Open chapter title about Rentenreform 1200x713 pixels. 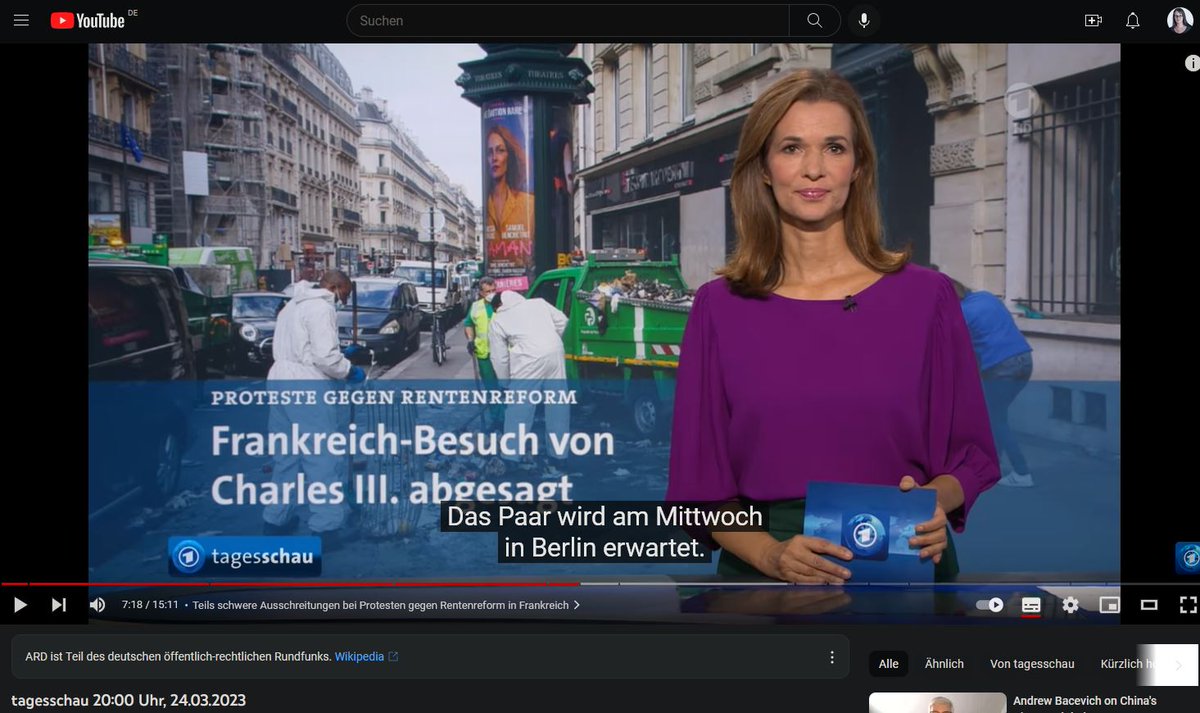tap(387, 605)
